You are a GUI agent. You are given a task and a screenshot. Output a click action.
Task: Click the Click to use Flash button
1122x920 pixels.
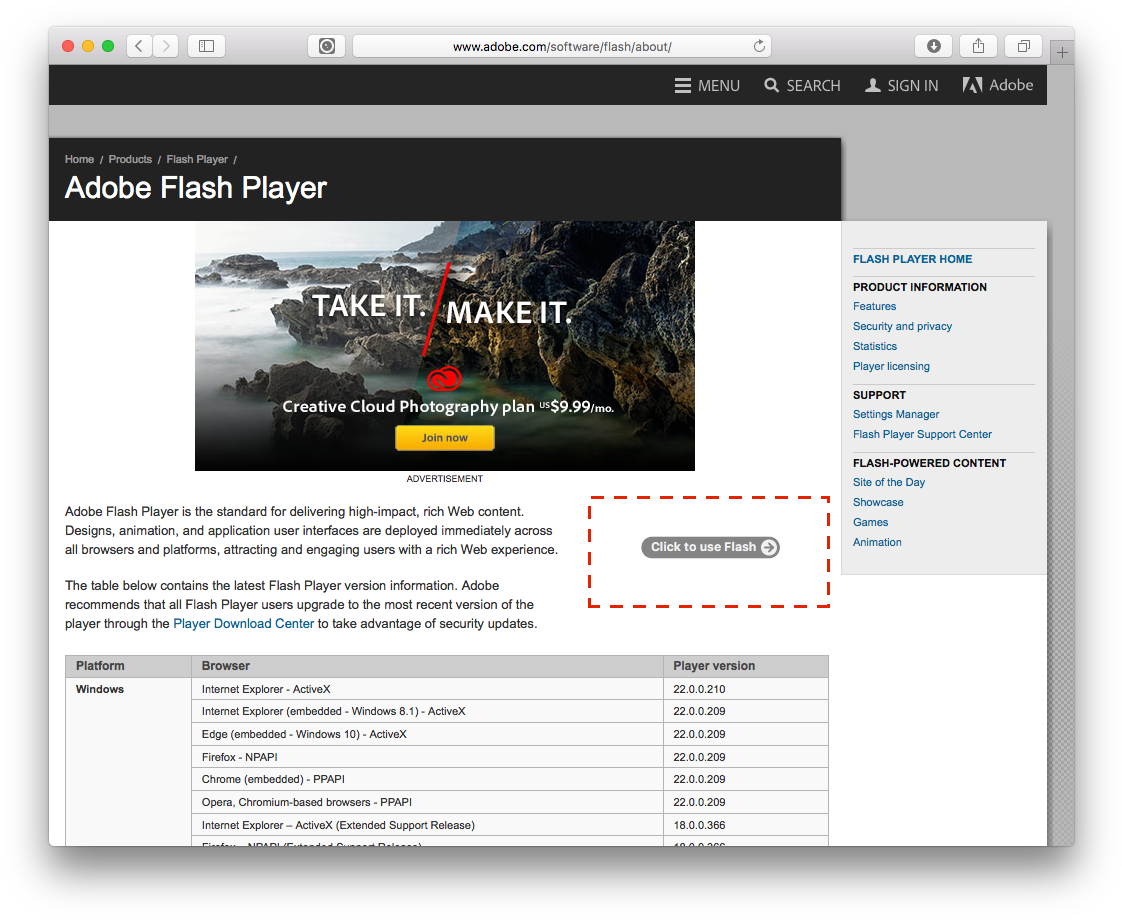click(710, 547)
